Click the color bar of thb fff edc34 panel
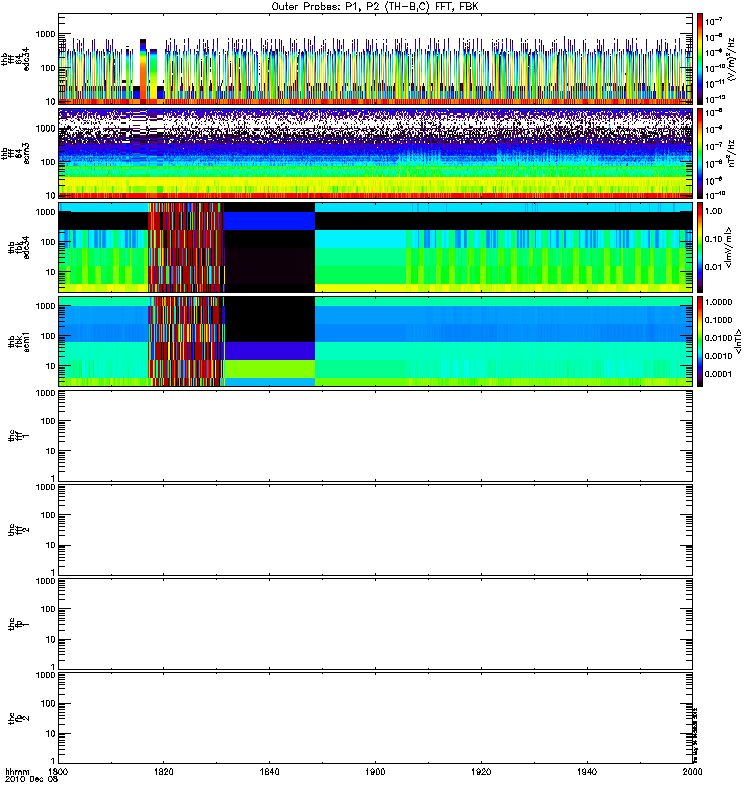The width and height of the screenshot is (750, 800). [700, 59]
